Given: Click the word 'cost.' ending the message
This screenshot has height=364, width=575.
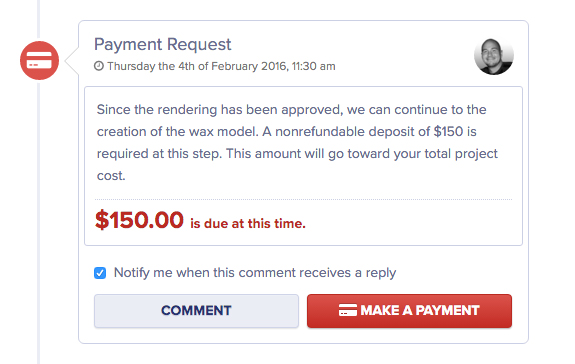Looking at the screenshot, I should point(111,176).
